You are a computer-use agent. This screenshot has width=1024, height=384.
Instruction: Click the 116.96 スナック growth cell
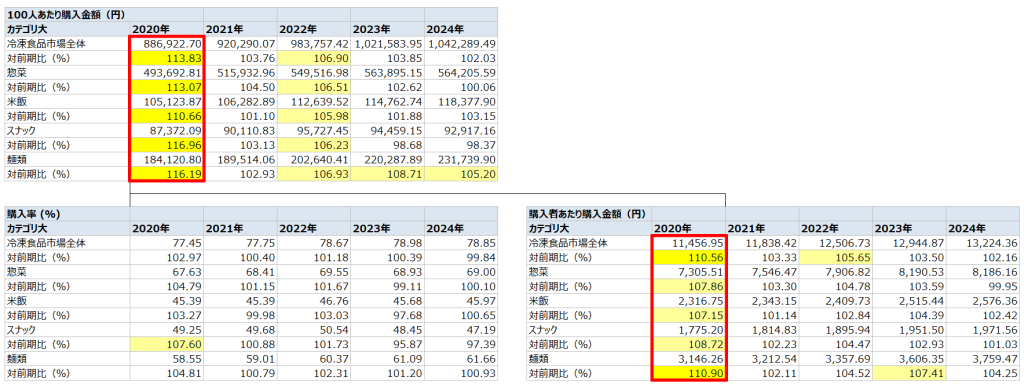(167, 145)
